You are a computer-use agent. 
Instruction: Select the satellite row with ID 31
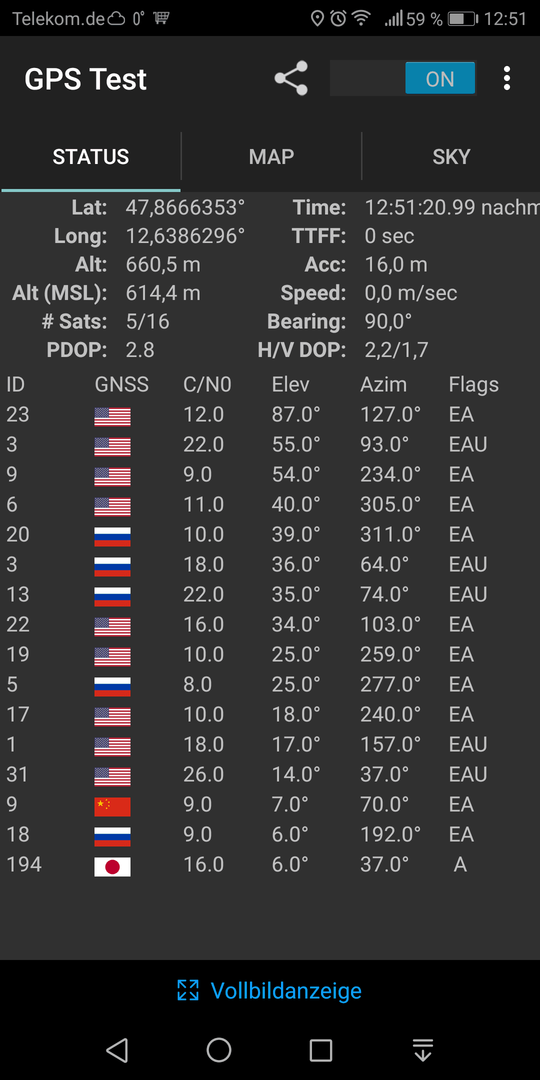(x=270, y=774)
